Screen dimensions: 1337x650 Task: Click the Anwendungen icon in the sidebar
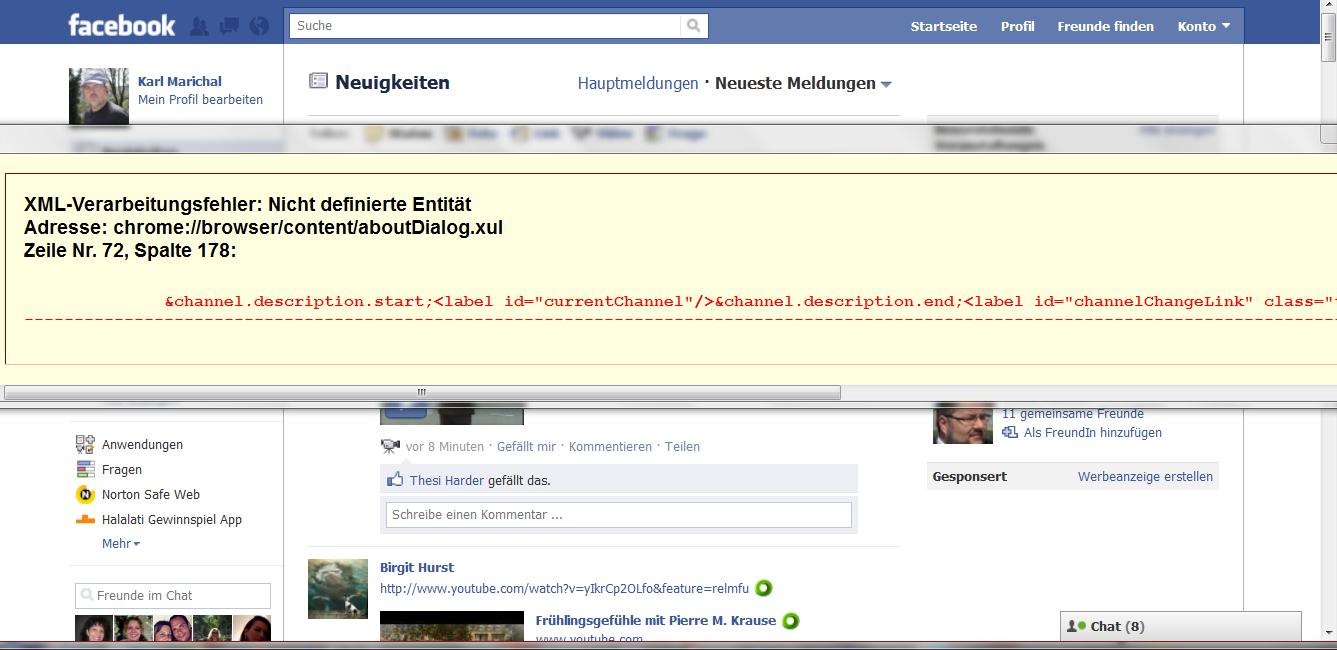[x=85, y=444]
